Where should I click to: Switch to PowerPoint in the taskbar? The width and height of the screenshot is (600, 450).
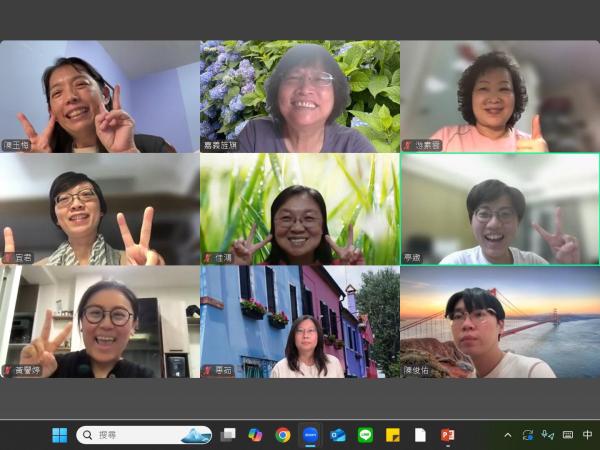click(447, 435)
